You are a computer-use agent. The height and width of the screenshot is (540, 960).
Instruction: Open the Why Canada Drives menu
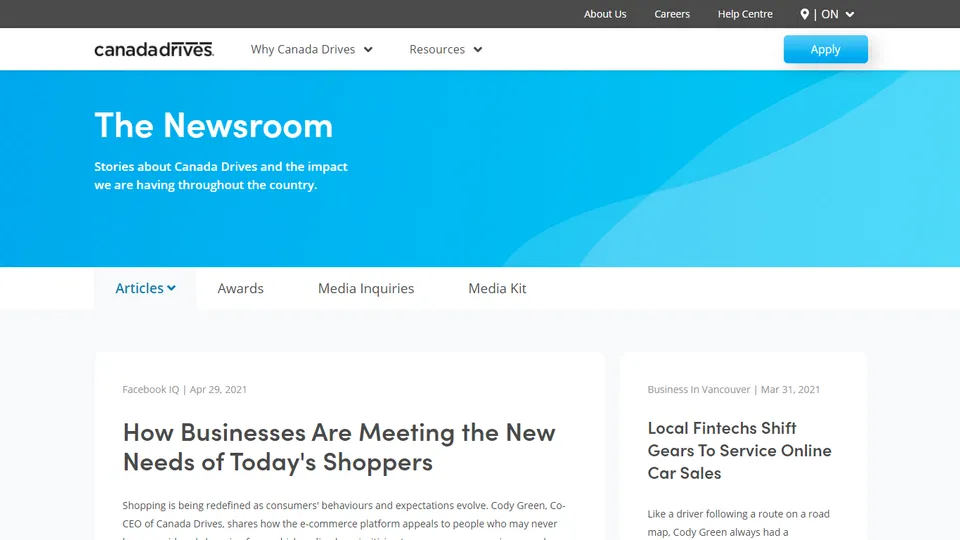point(312,49)
